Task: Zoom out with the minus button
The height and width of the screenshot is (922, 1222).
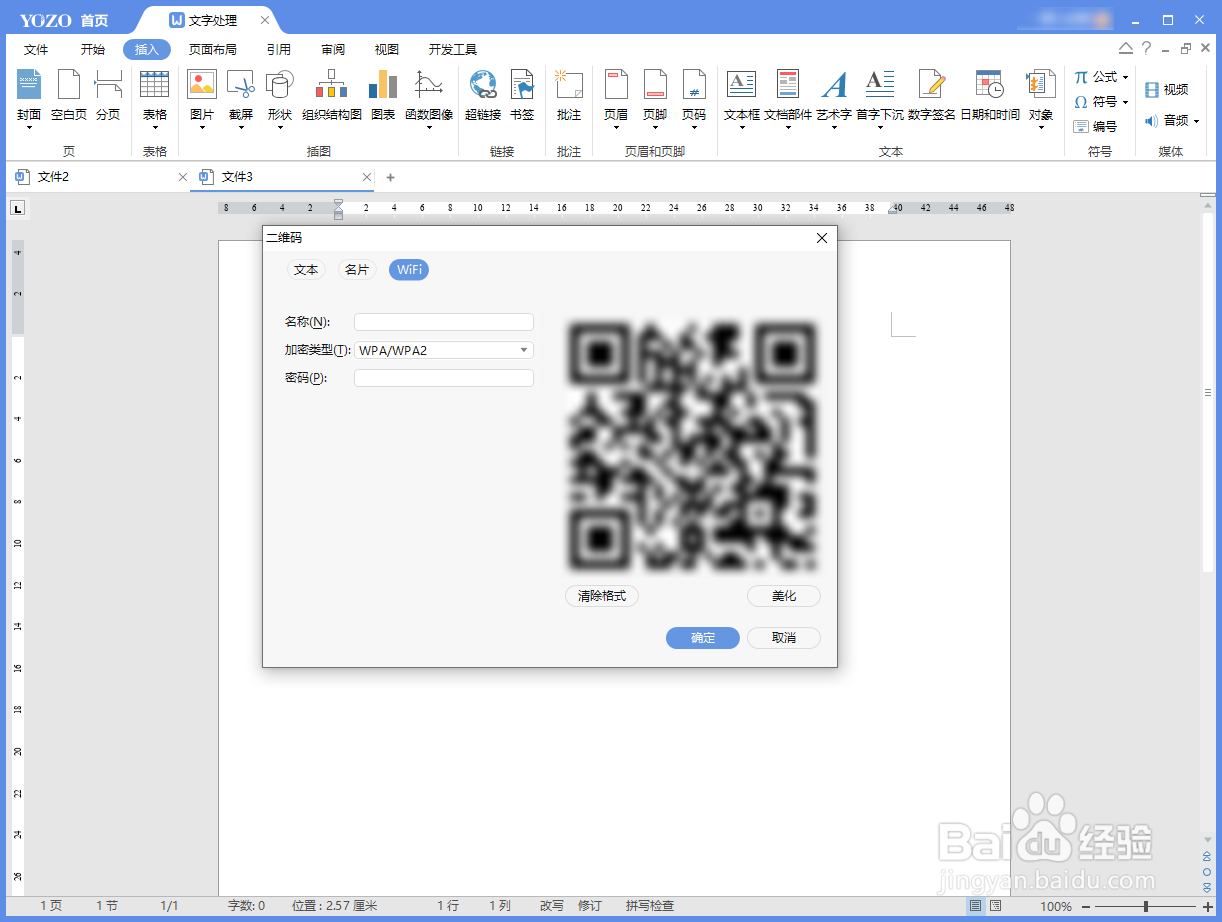Action: tap(1086, 906)
